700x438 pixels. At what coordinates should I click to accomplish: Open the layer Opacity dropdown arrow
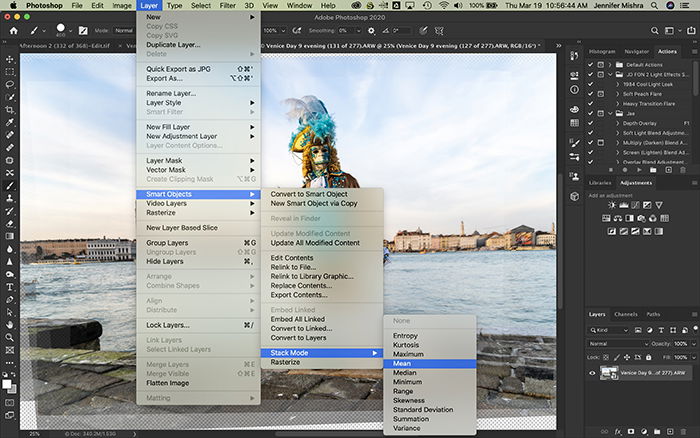(x=694, y=344)
